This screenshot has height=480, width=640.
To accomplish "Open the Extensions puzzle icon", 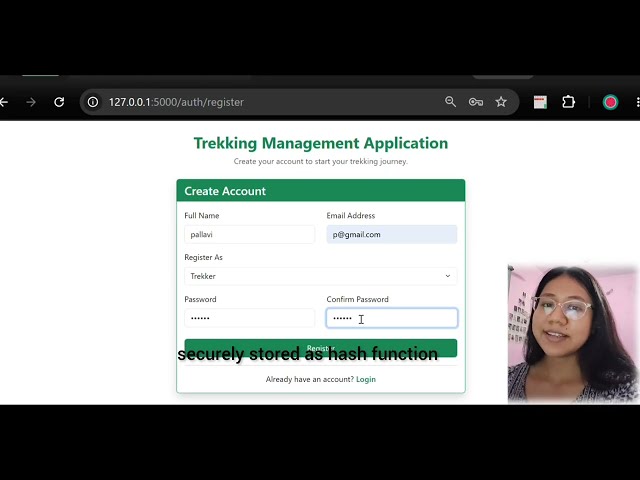I will [568, 102].
